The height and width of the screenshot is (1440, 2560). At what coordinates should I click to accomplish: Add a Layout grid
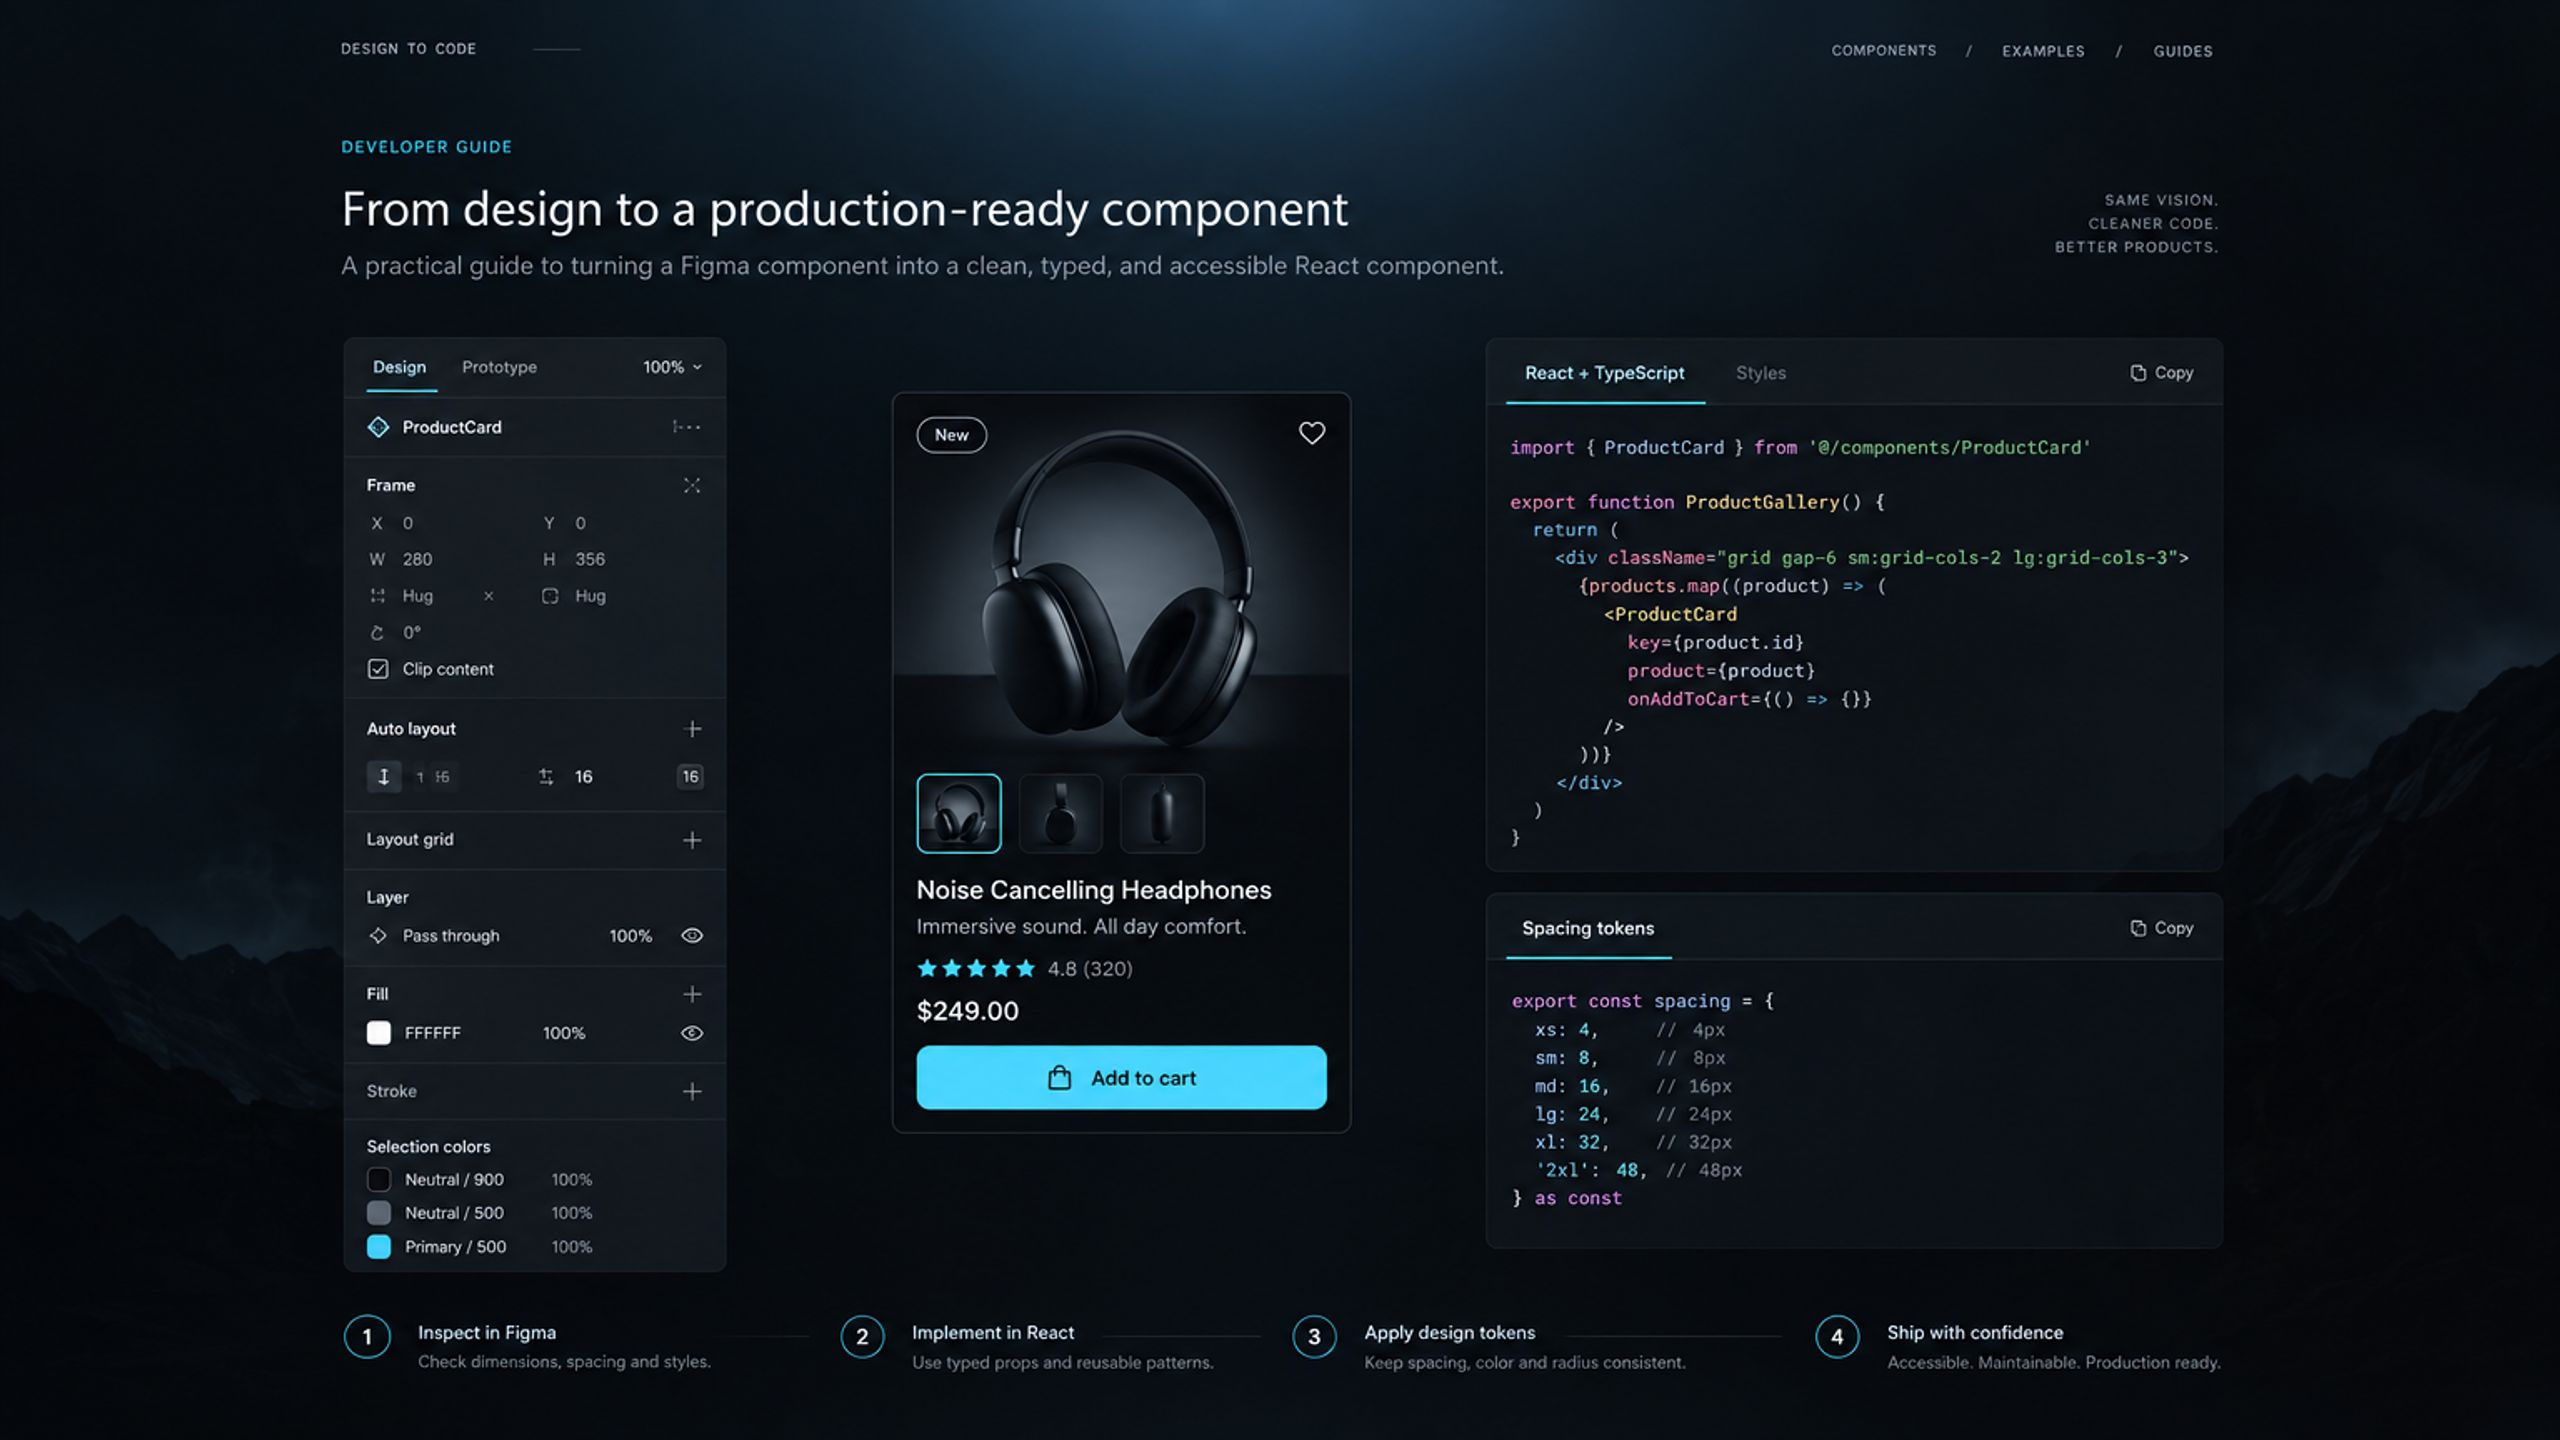click(692, 840)
